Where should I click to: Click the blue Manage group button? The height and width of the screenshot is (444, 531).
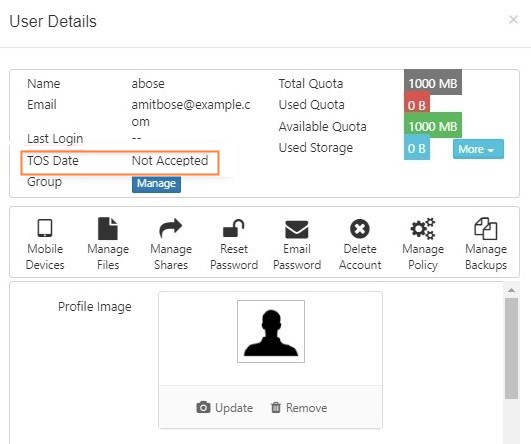156,183
